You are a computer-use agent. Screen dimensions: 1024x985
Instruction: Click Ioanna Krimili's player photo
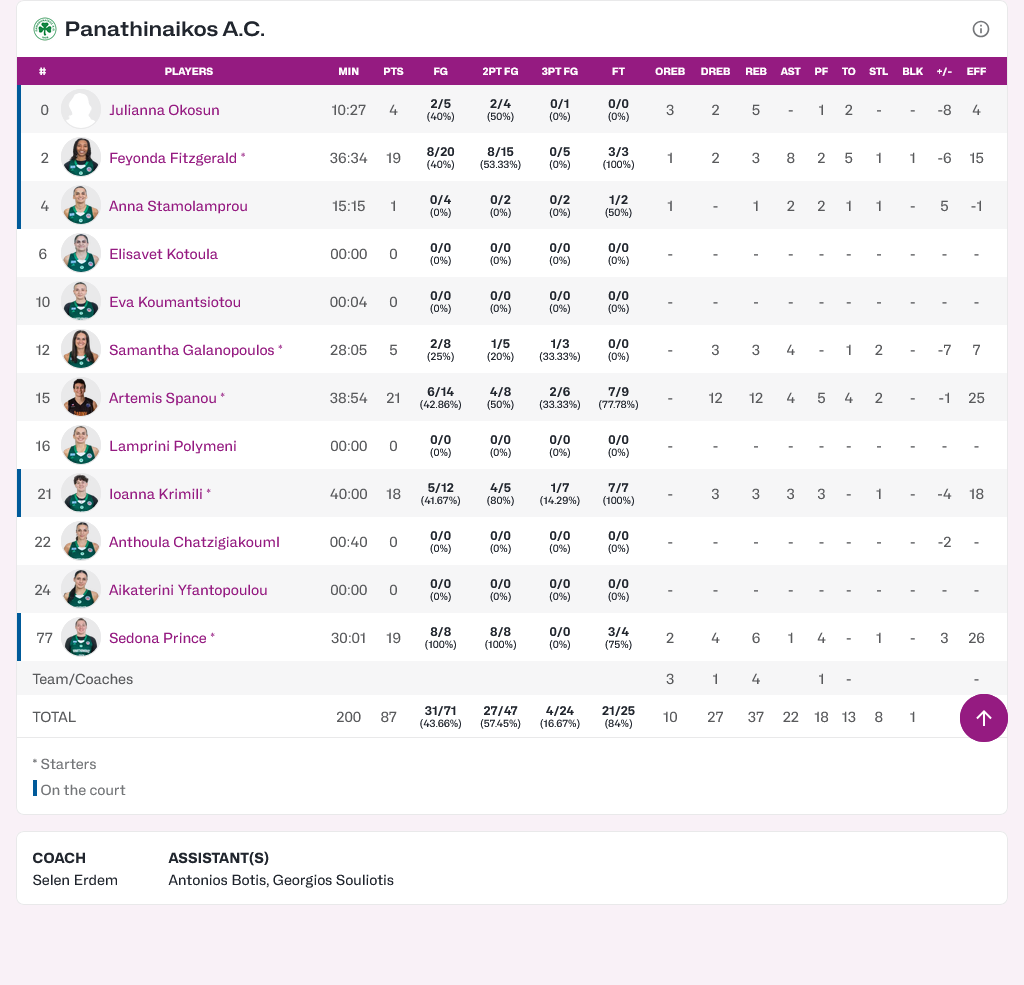(x=81, y=494)
